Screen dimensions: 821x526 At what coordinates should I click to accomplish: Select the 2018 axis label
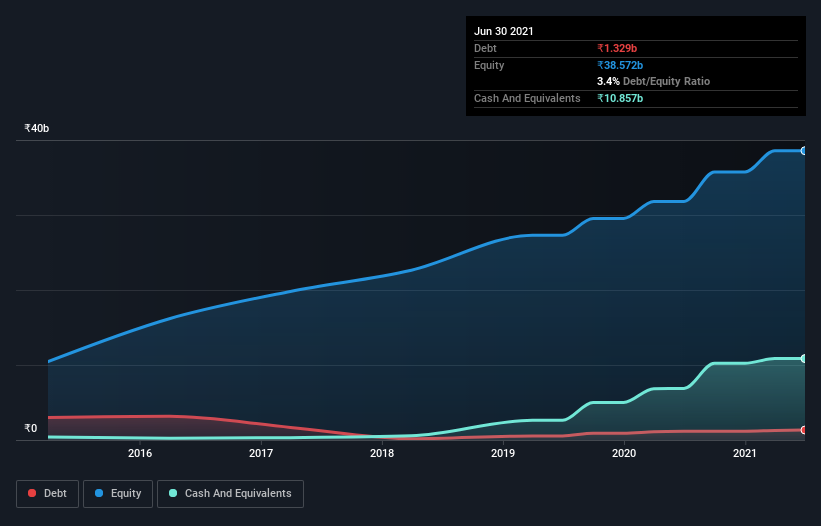tap(382, 453)
